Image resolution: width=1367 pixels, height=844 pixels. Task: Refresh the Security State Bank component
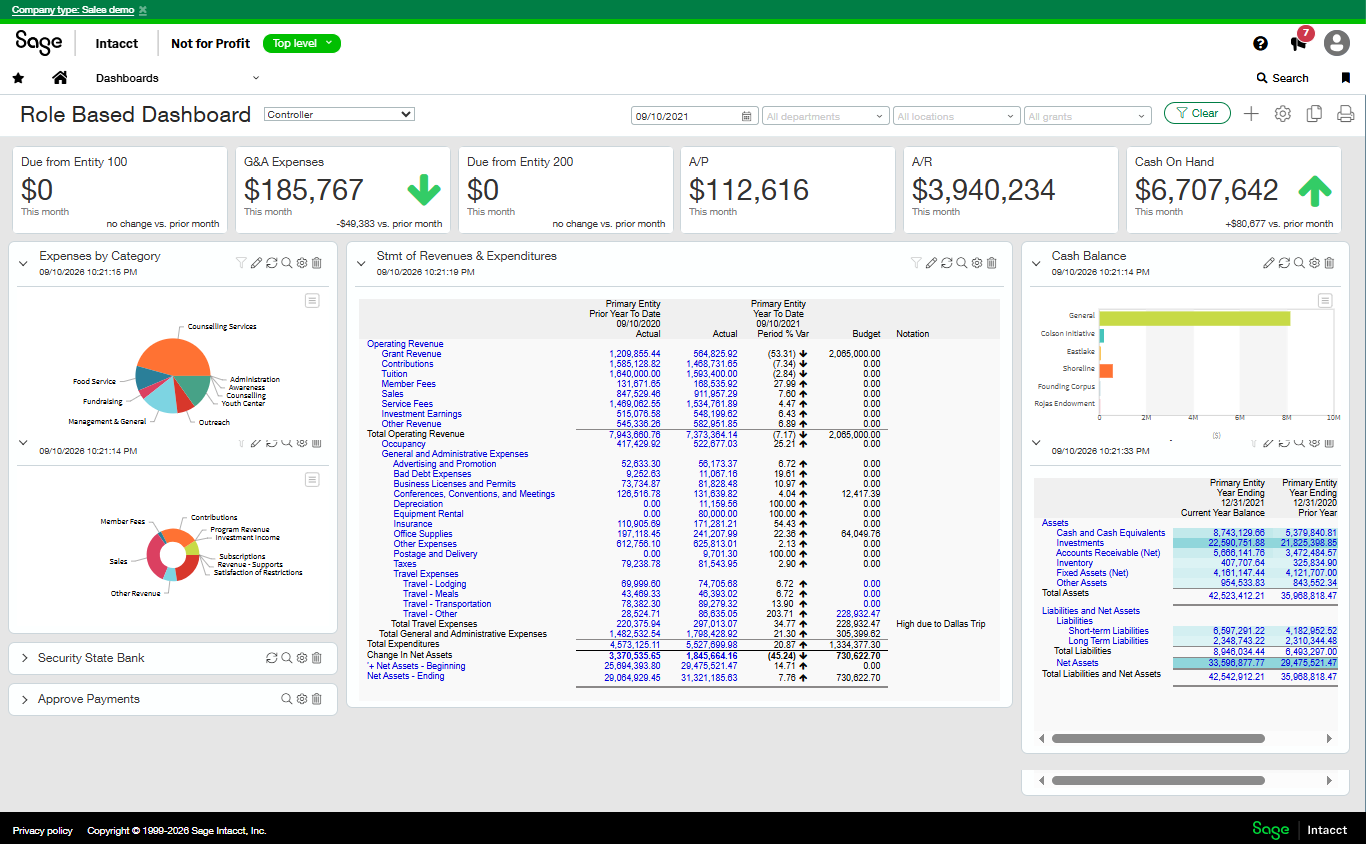click(271, 658)
